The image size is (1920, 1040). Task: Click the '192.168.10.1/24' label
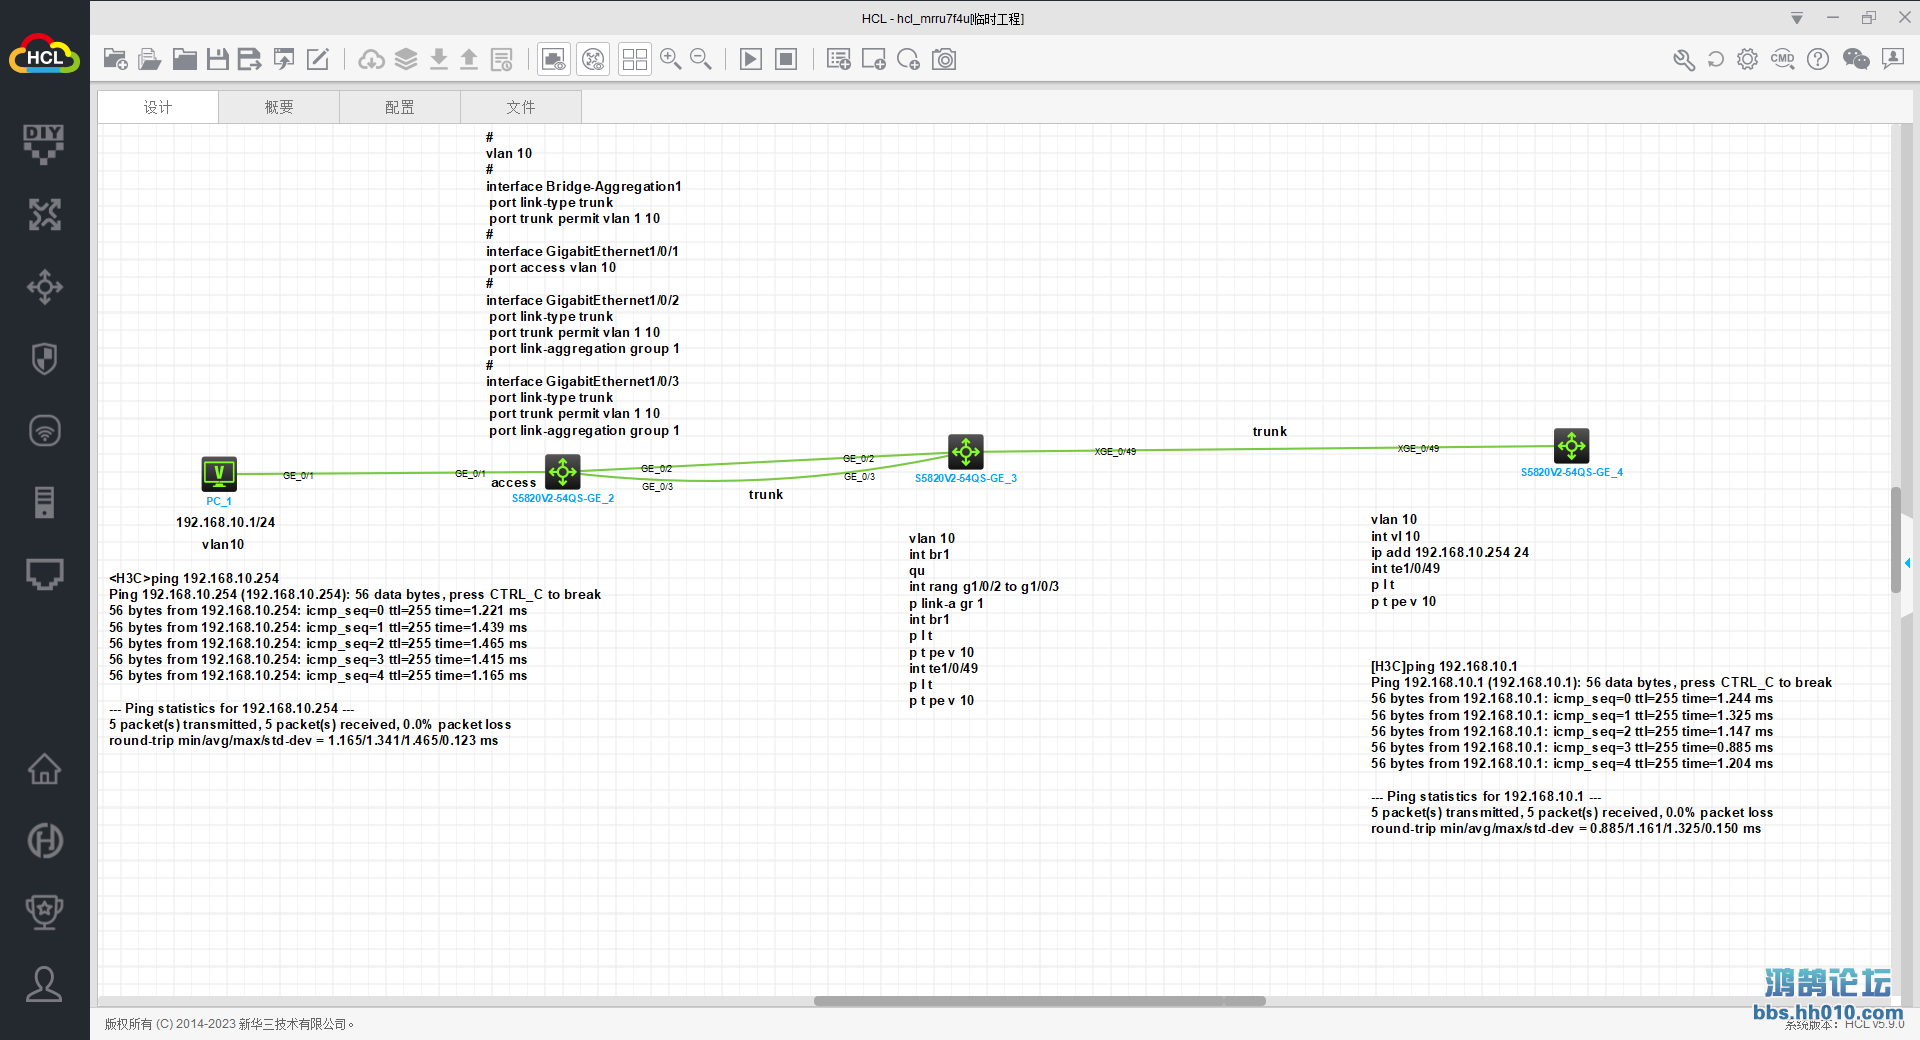pyautogui.click(x=225, y=522)
